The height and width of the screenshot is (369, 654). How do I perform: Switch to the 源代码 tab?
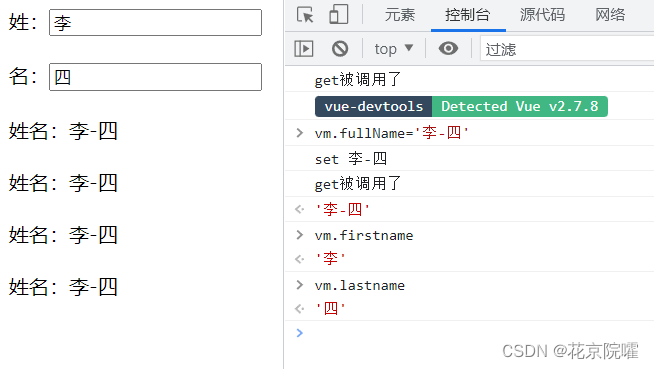click(x=543, y=15)
